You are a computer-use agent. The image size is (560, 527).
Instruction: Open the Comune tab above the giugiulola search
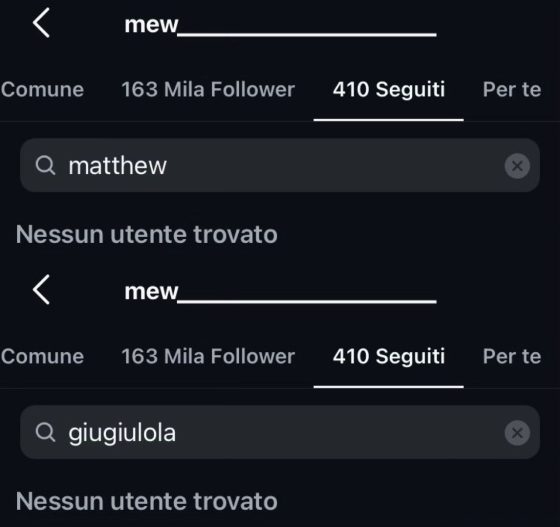(42, 356)
